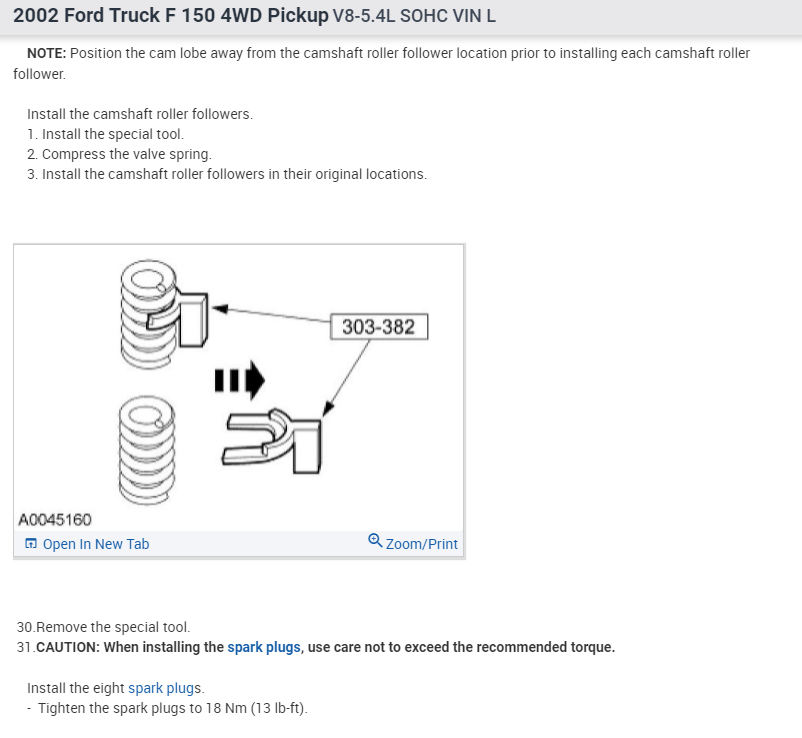Viewport: 802px width, 738px height.
Task: Follow the spark plugs link in the caution
Action: 264,647
